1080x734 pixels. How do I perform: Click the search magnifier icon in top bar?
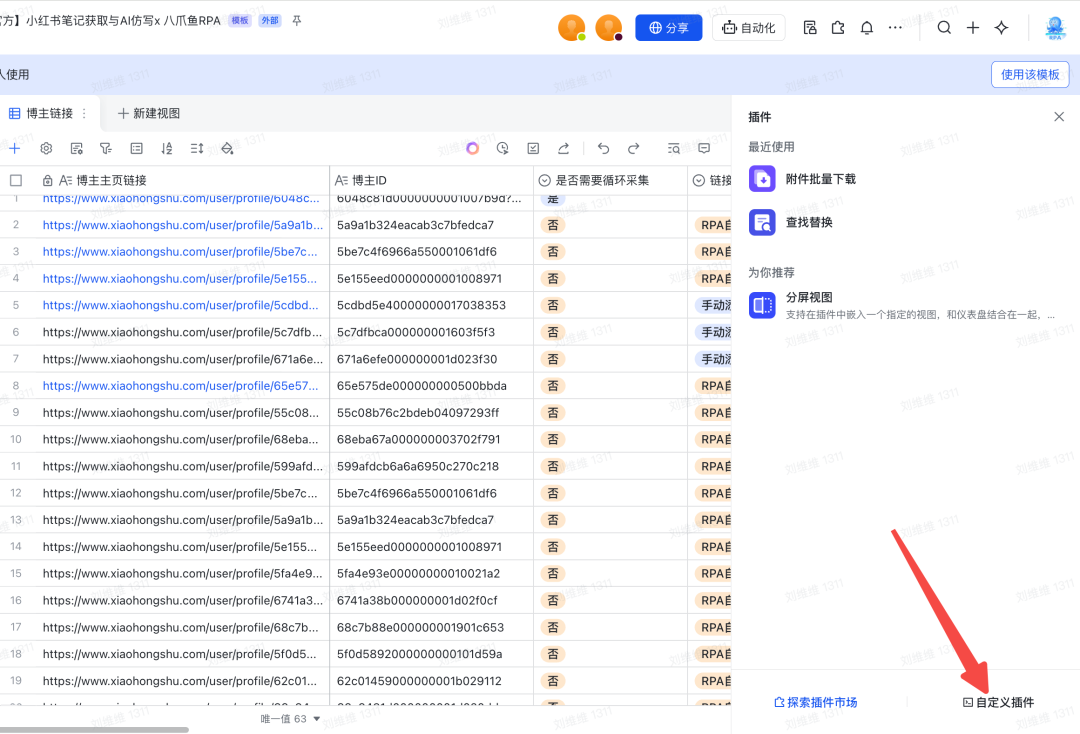(x=944, y=28)
